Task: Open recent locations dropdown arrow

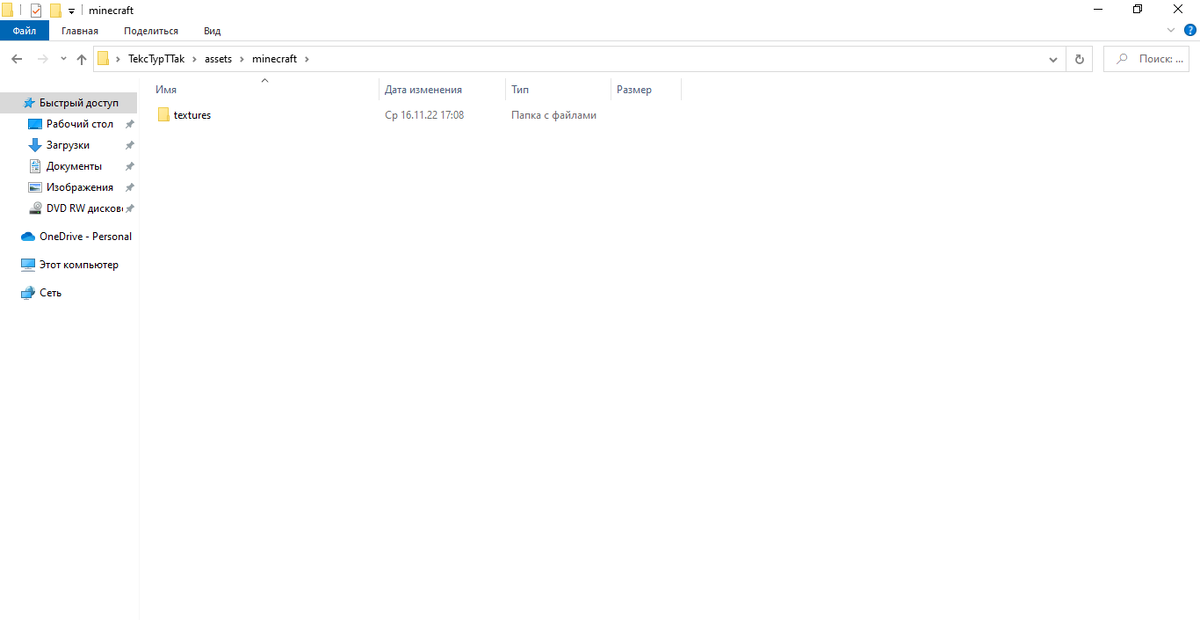Action: click(64, 59)
